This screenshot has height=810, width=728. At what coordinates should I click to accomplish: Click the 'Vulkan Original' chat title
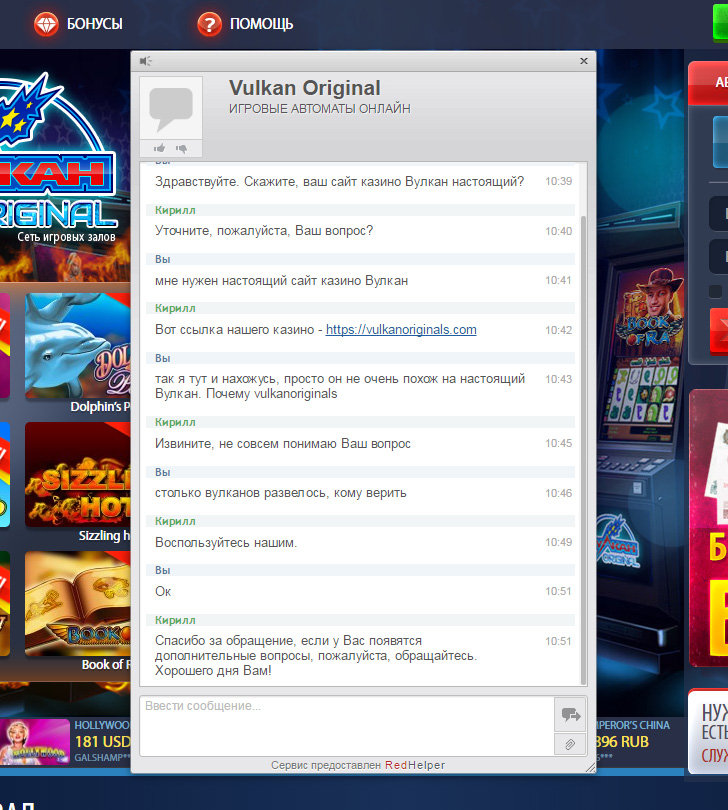(x=305, y=88)
